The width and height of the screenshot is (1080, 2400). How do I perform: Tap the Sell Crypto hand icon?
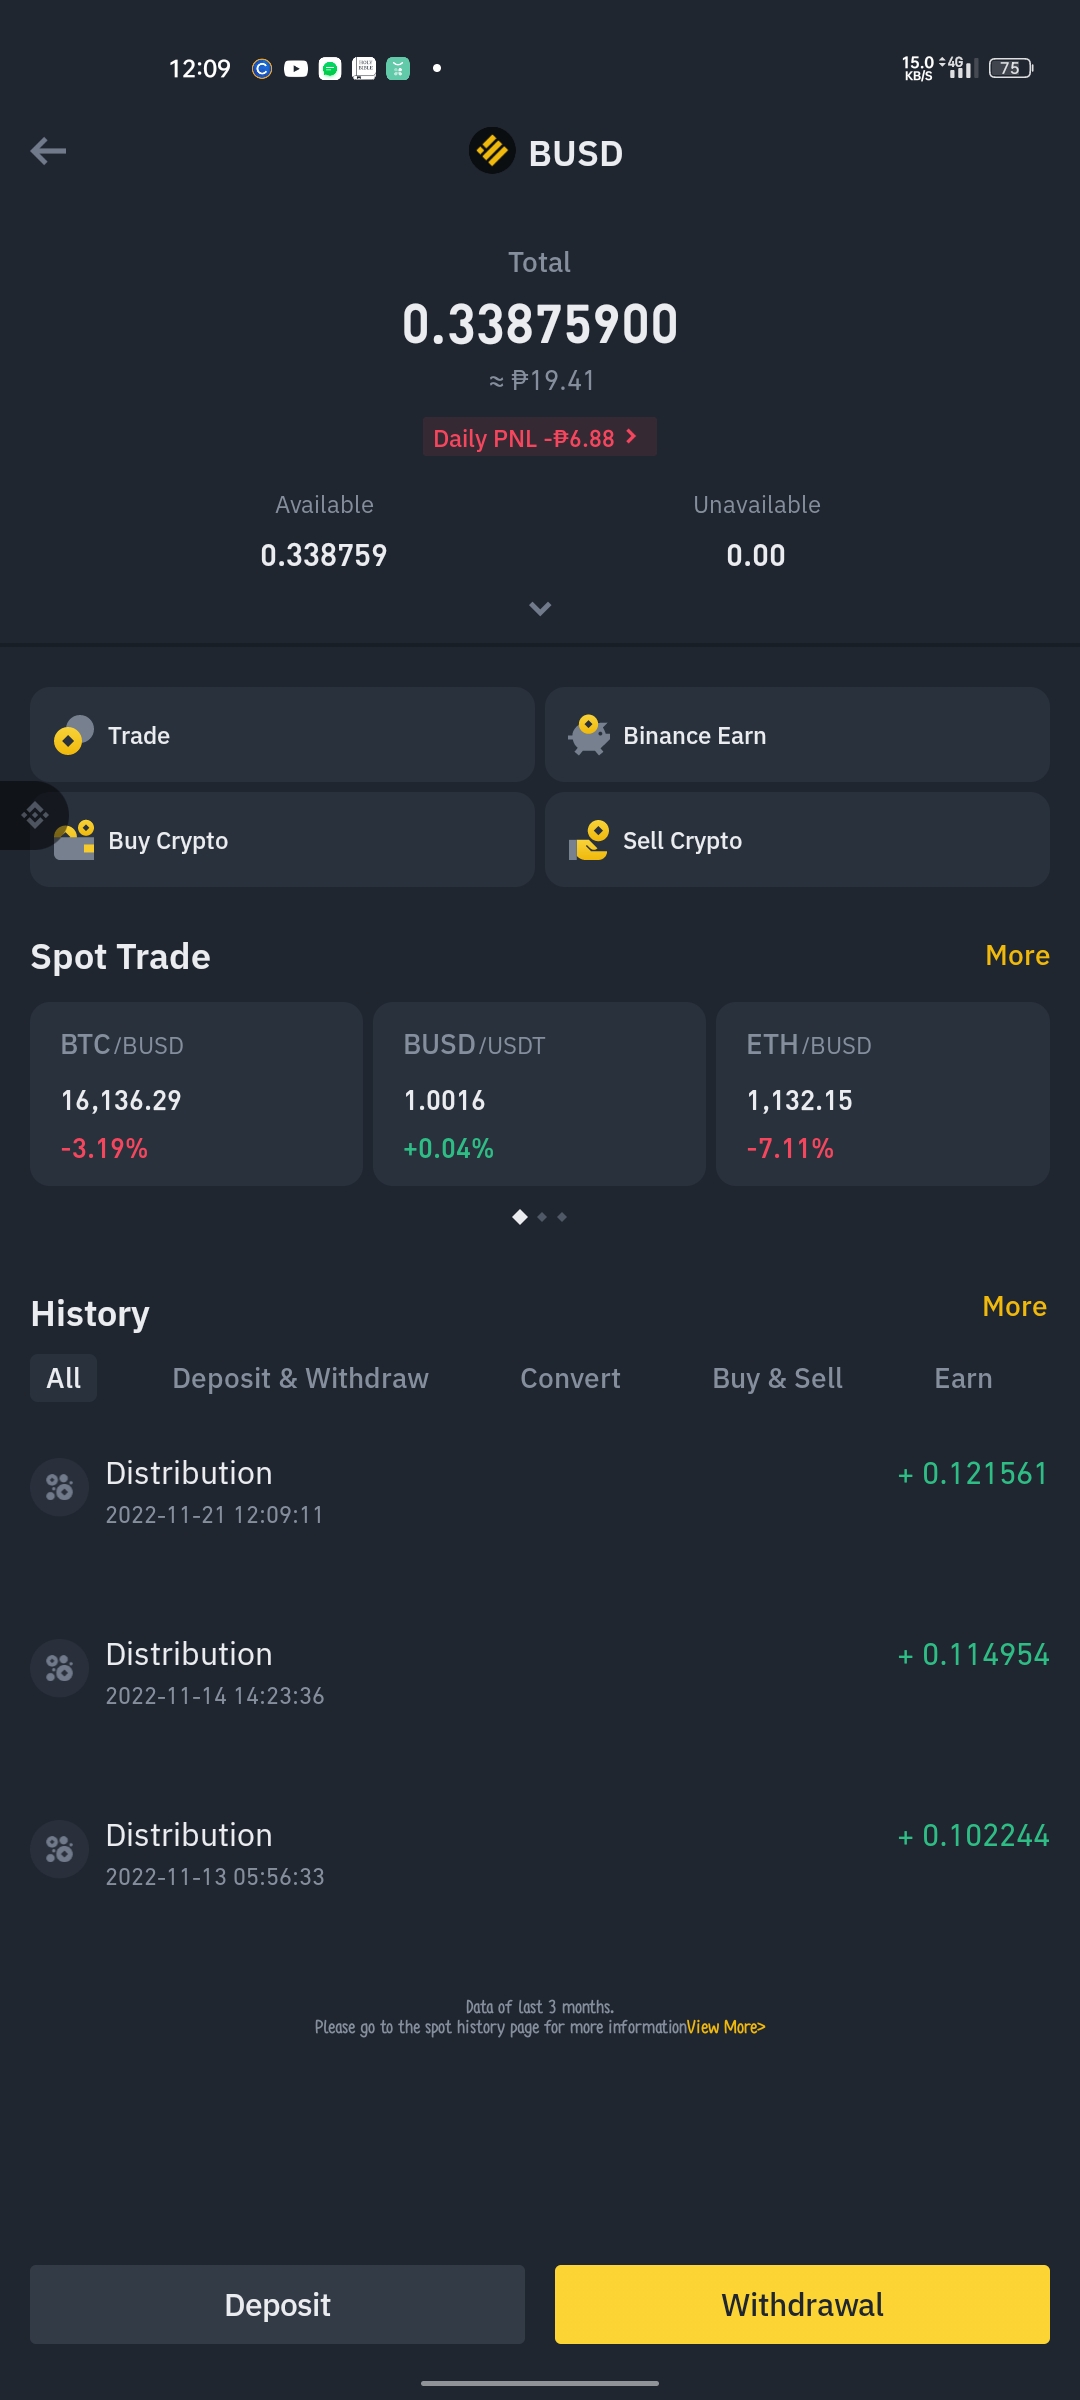coord(589,840)
